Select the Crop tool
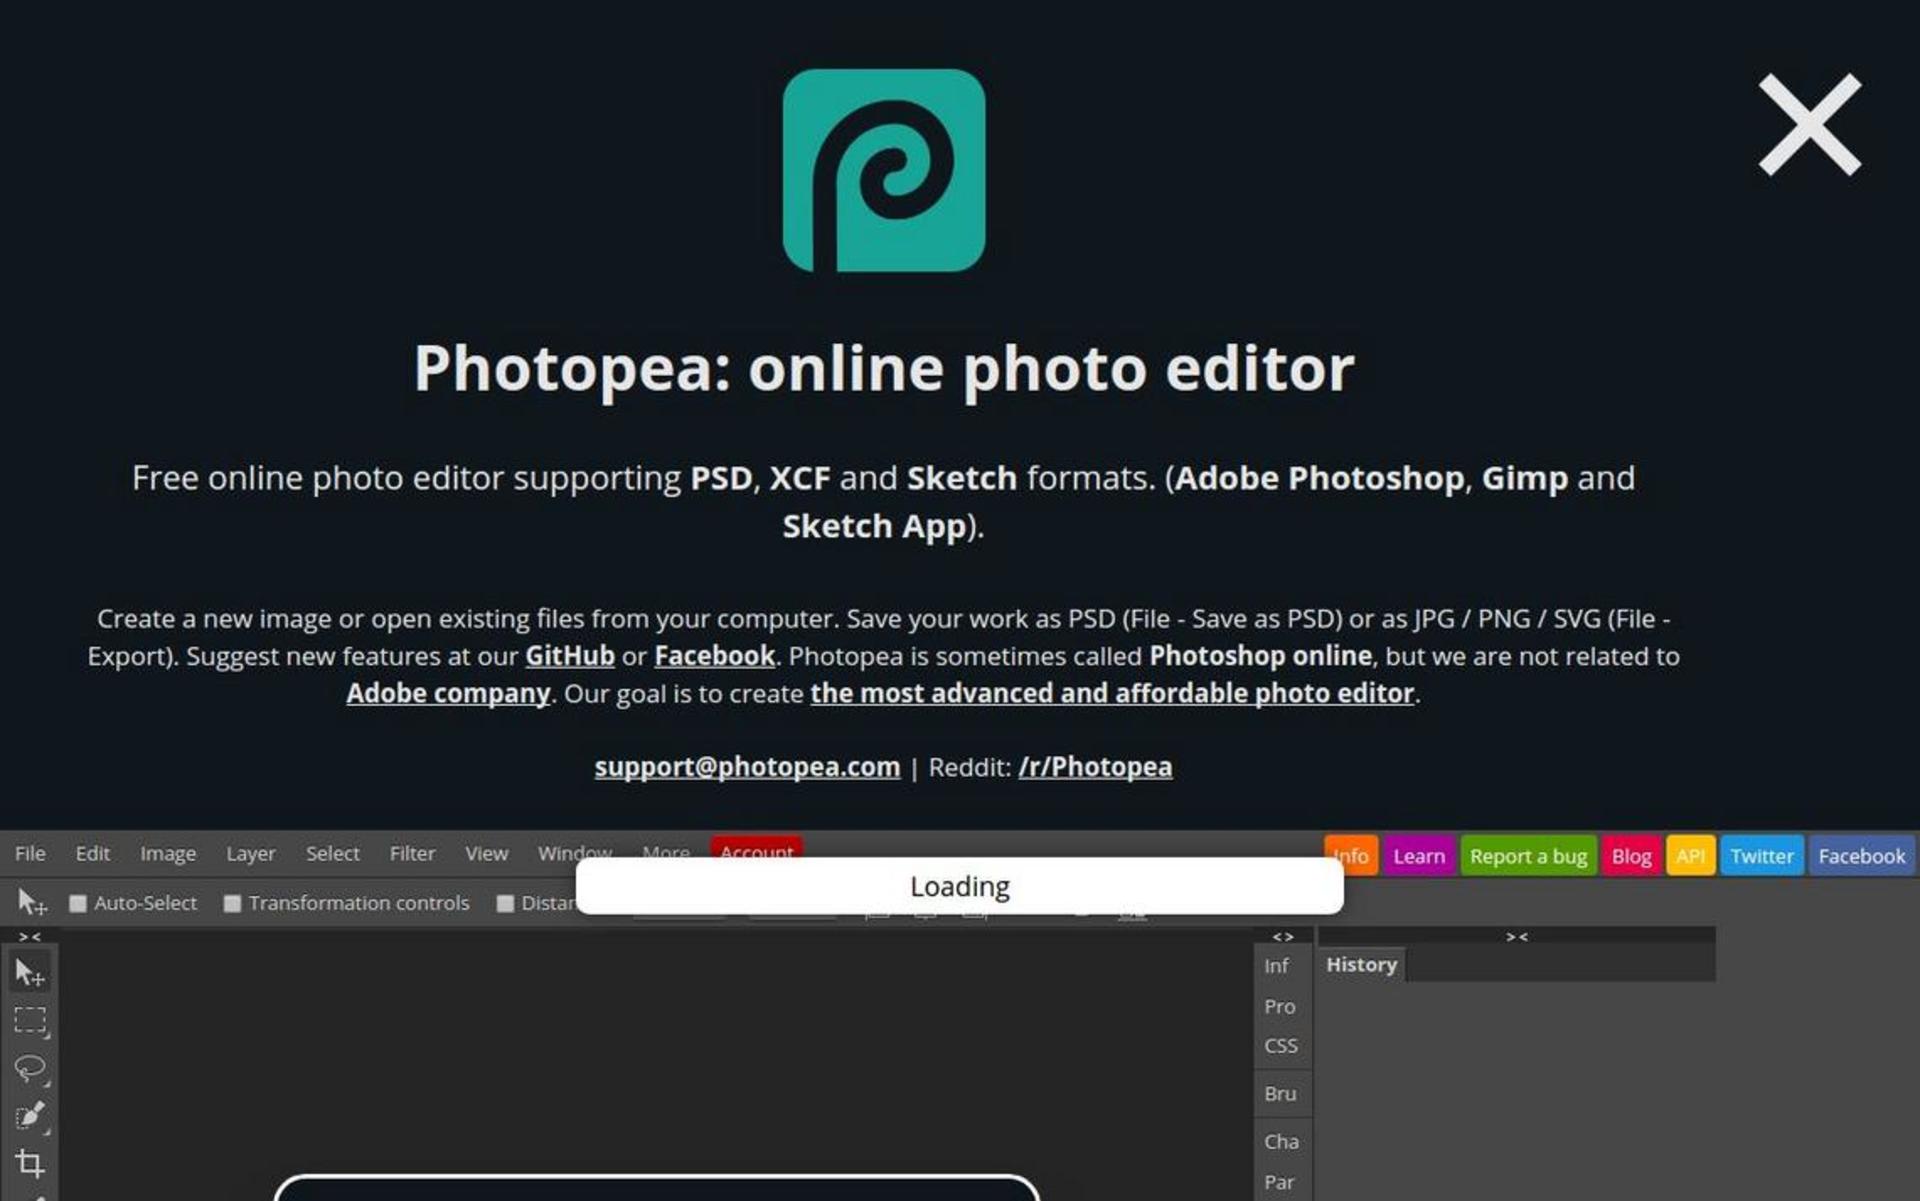The height and width of the screenshot is (1201, 1920). click(30, 1163)
